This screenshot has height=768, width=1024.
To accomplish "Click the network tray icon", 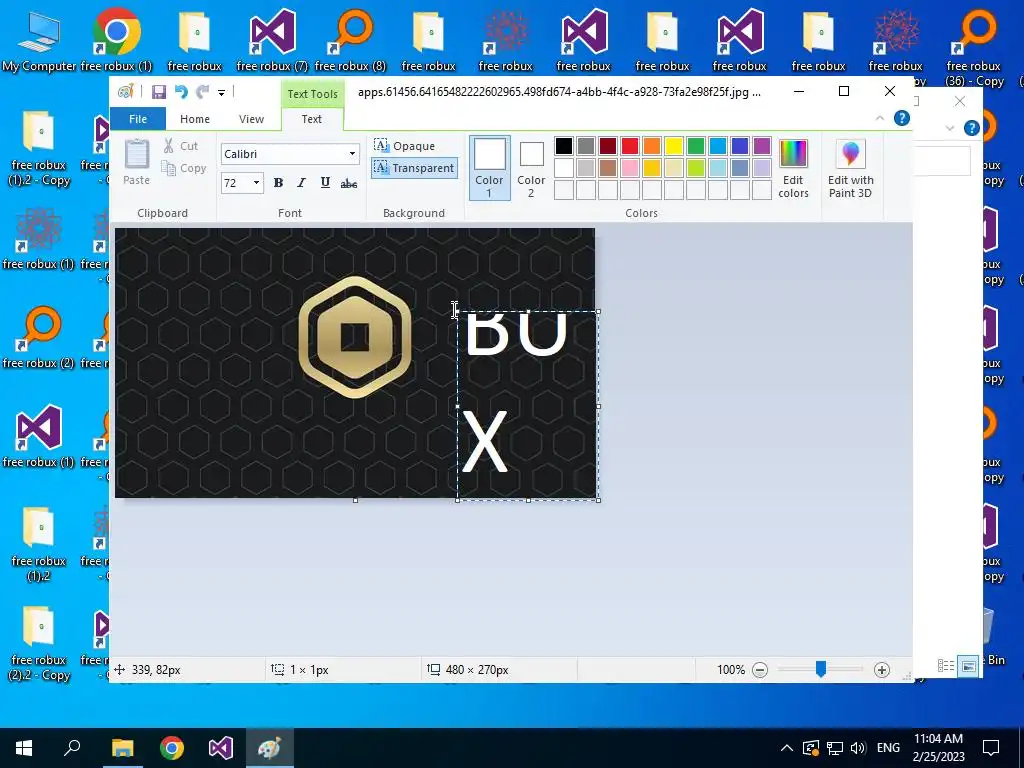I will [835, 748].
